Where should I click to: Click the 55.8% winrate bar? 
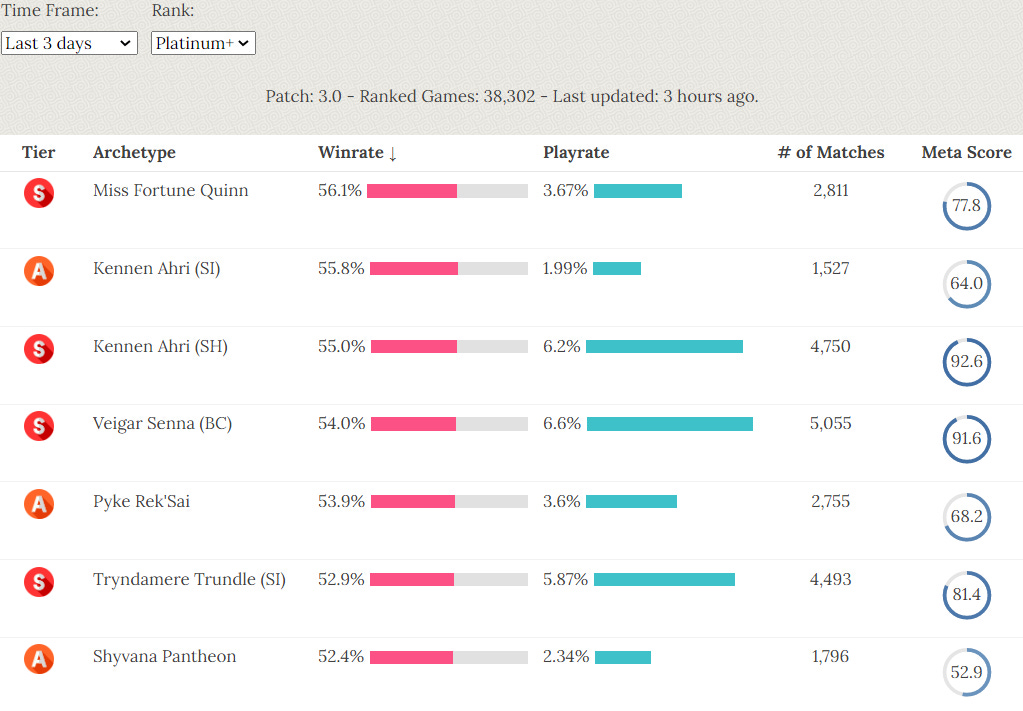[x=449, y=268]
